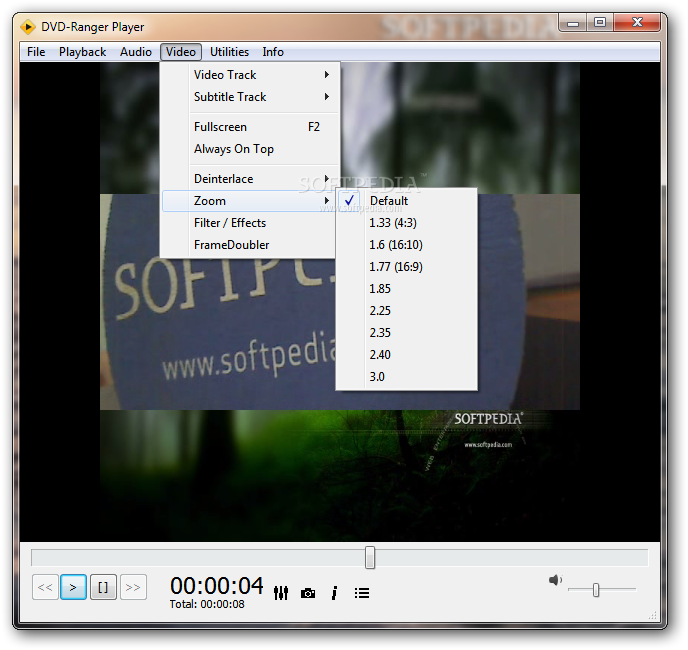
Task: Choose 1.6 (16:10) zoom ratio
Action: 406,244
